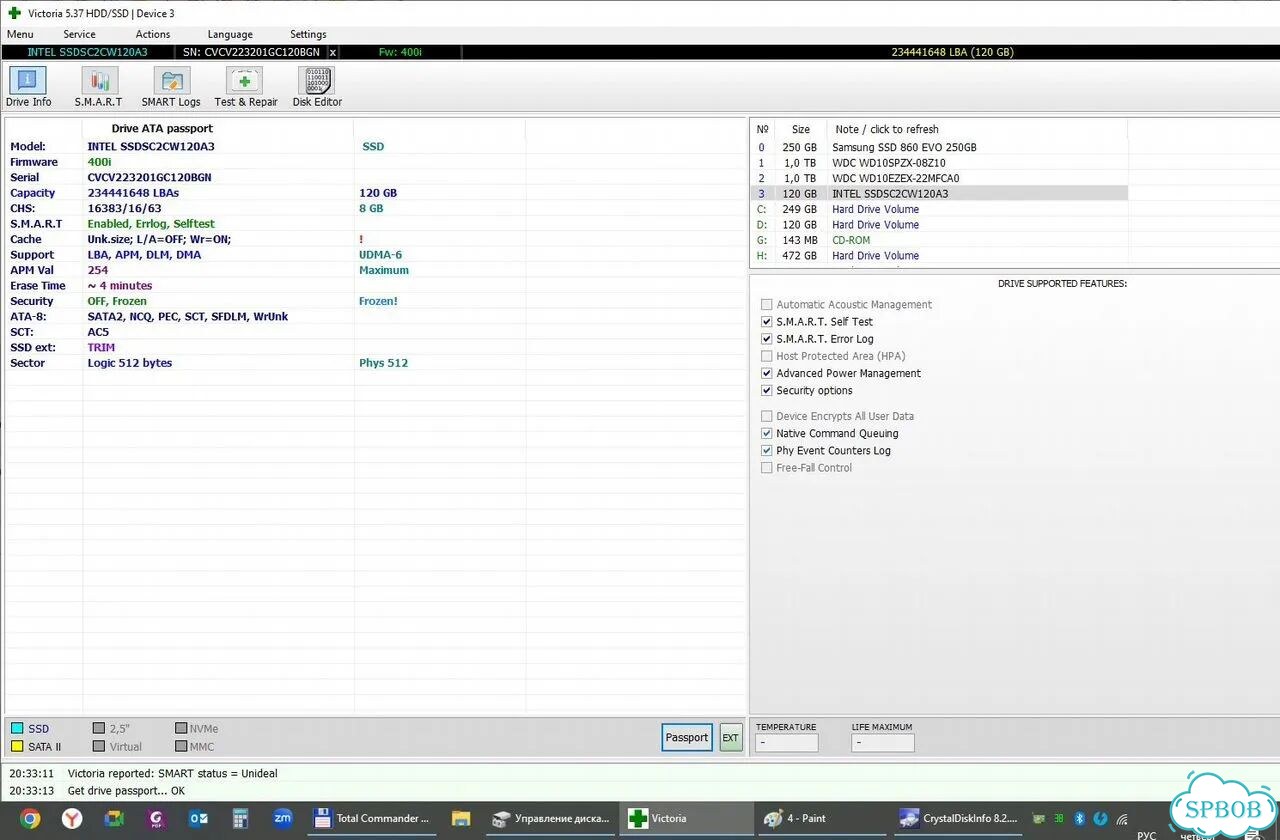Click the Passport button

687,738
